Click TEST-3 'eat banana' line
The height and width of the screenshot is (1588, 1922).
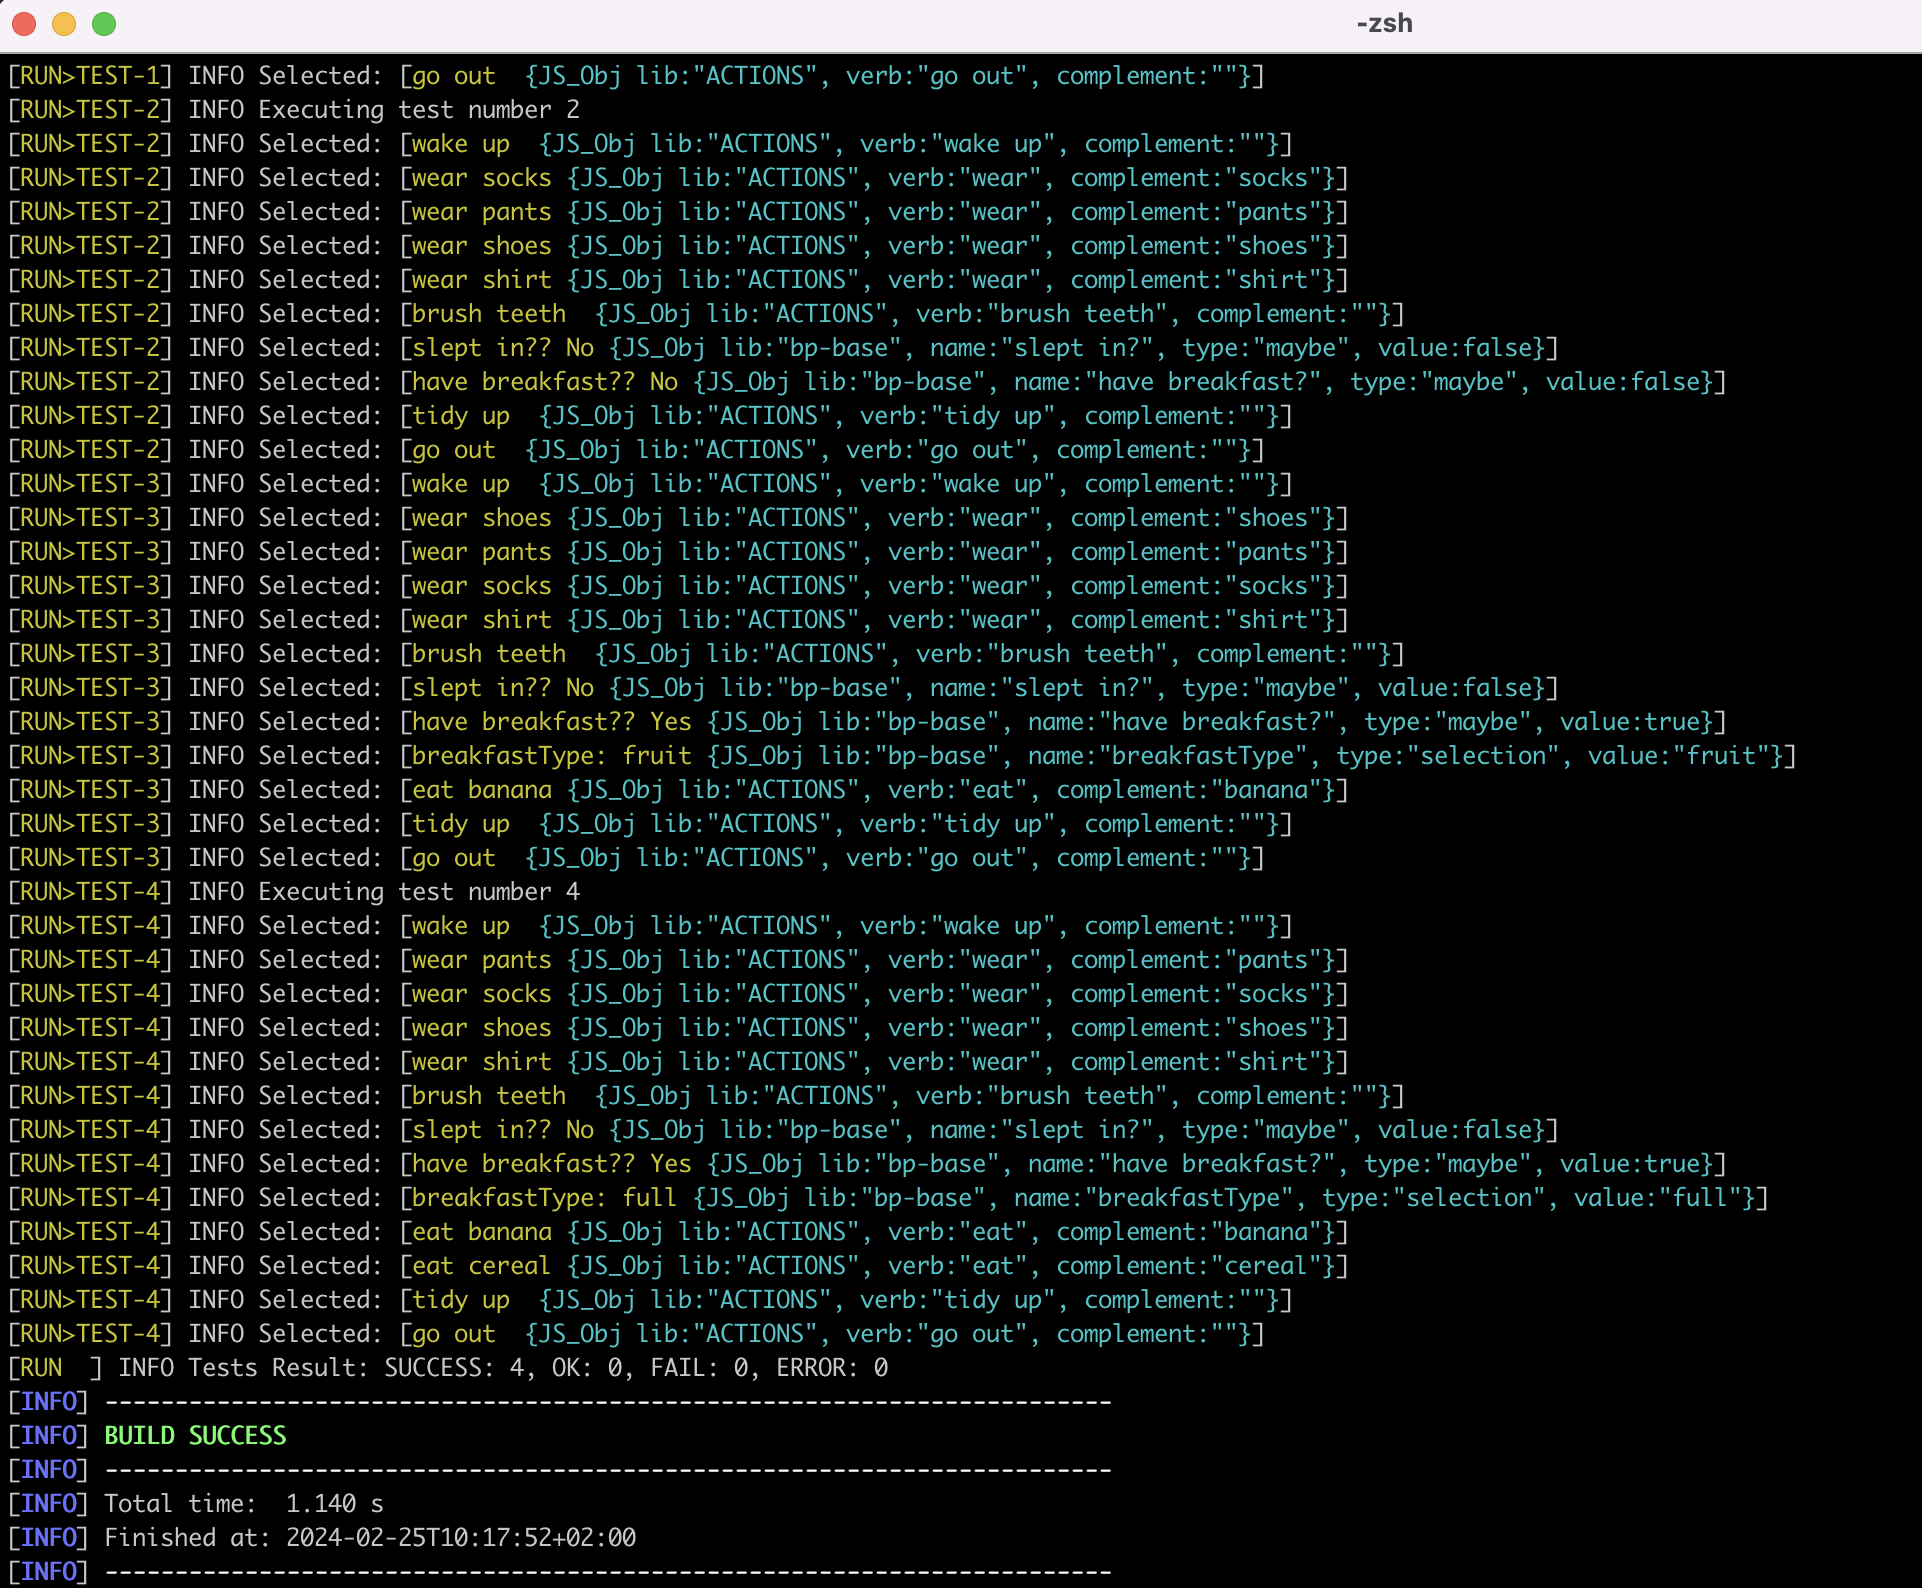tap(679, 790)
